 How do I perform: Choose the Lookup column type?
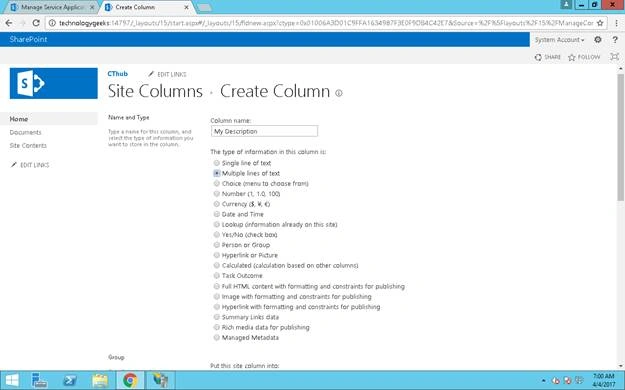216,225
